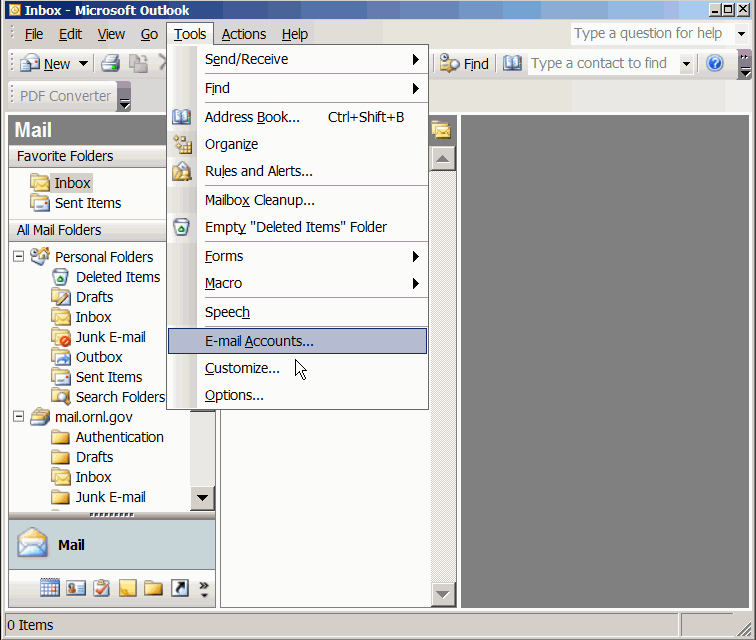This screenshot has height=640, width=756.
Task: Select the Authentication folder under mail.ornl.gov
Action: coord(120,437)
